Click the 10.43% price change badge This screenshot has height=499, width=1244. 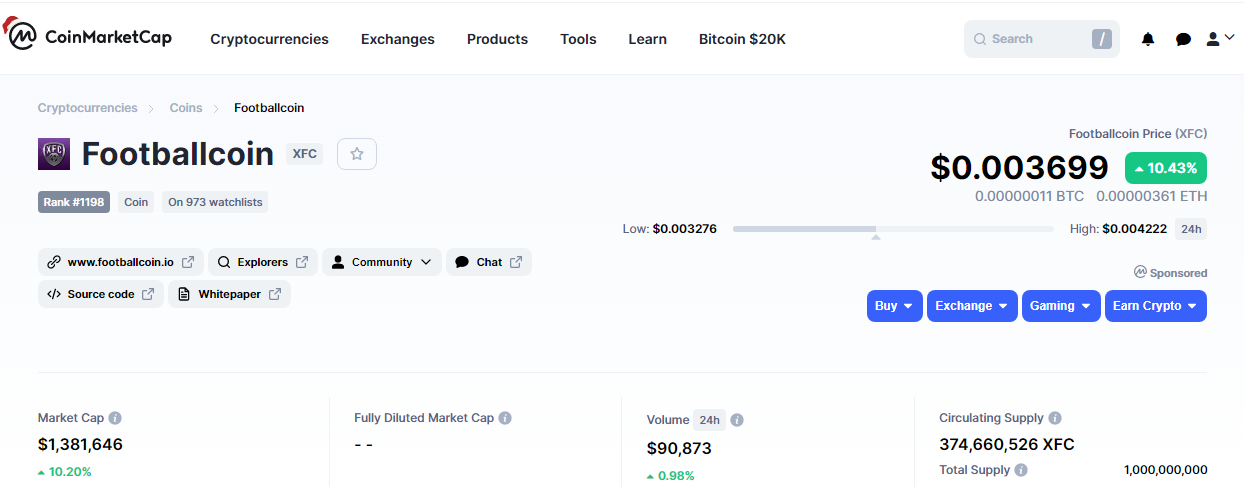(1166, 168)
